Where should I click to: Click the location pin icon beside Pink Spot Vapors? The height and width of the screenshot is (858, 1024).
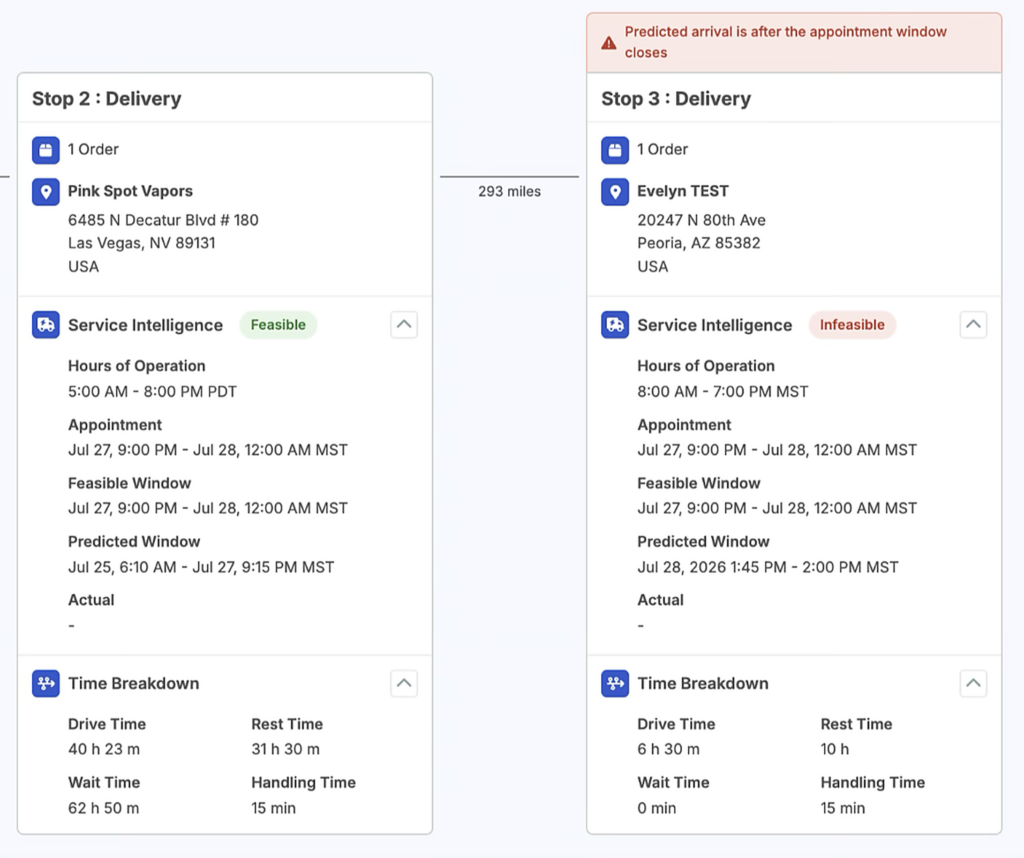coord(46,192)
